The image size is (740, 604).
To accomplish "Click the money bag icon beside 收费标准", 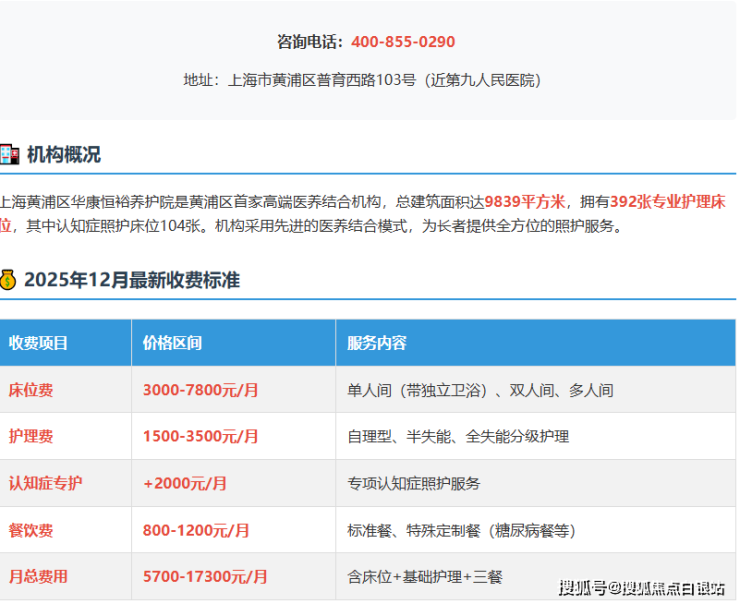I will pos(8,280).
